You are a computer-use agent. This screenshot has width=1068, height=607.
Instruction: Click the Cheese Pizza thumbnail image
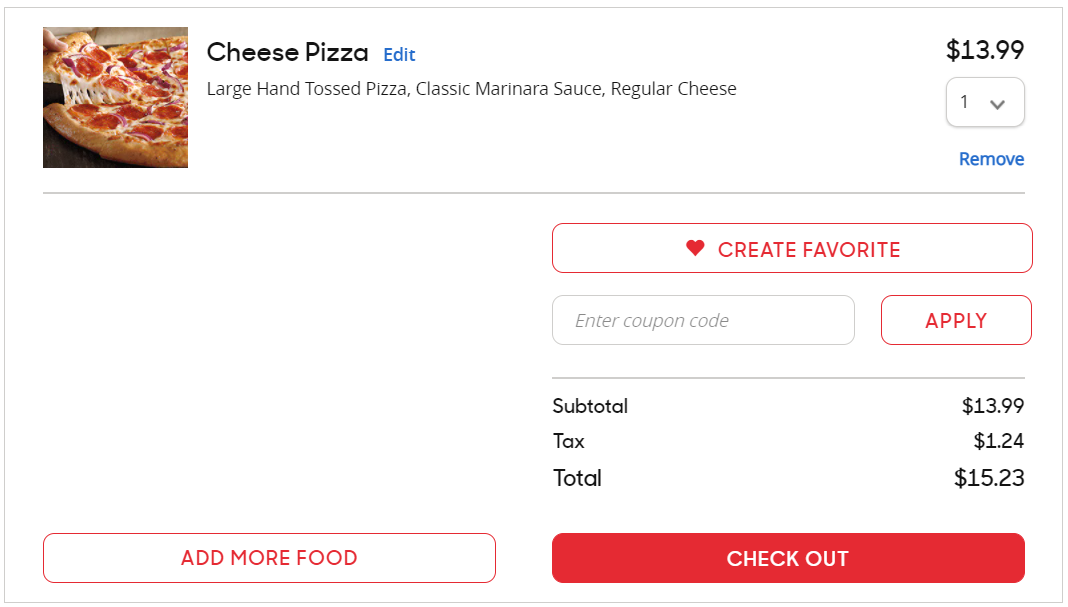coord(115,97)
